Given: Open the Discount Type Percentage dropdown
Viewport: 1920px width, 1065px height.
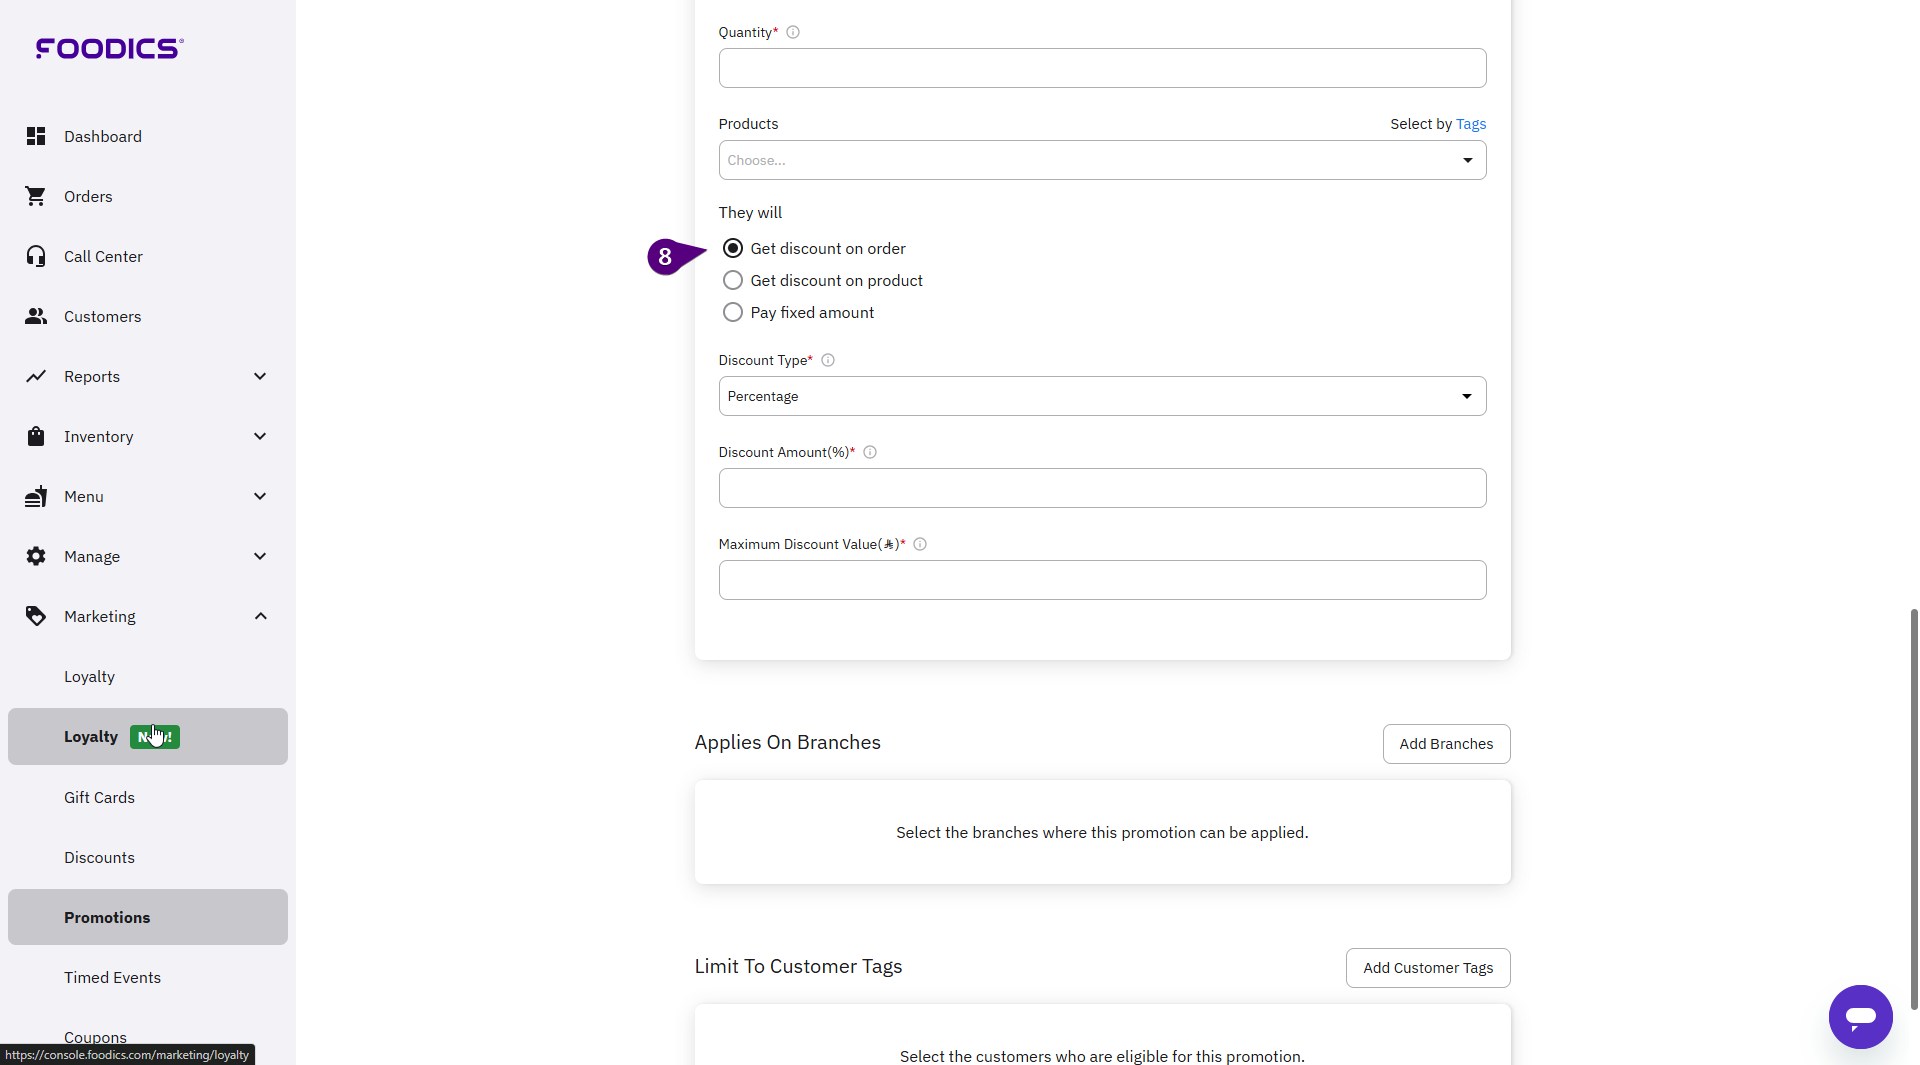Looking at the screenshot, I should pyautogui.click(x=1102, y=396).
